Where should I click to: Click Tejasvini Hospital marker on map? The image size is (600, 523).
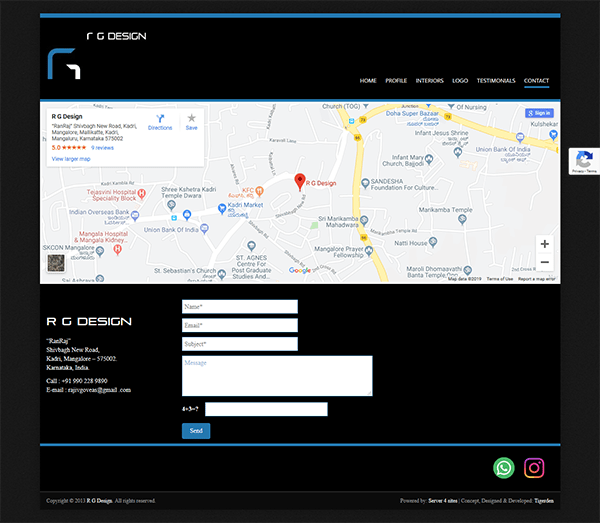point(142,194)
